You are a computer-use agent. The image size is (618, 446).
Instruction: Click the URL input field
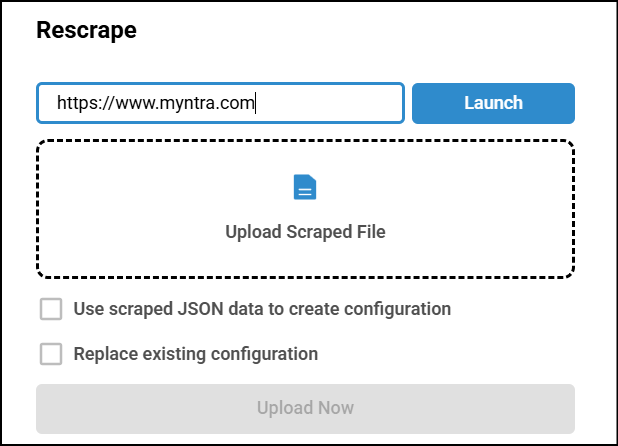pos(220,103)
